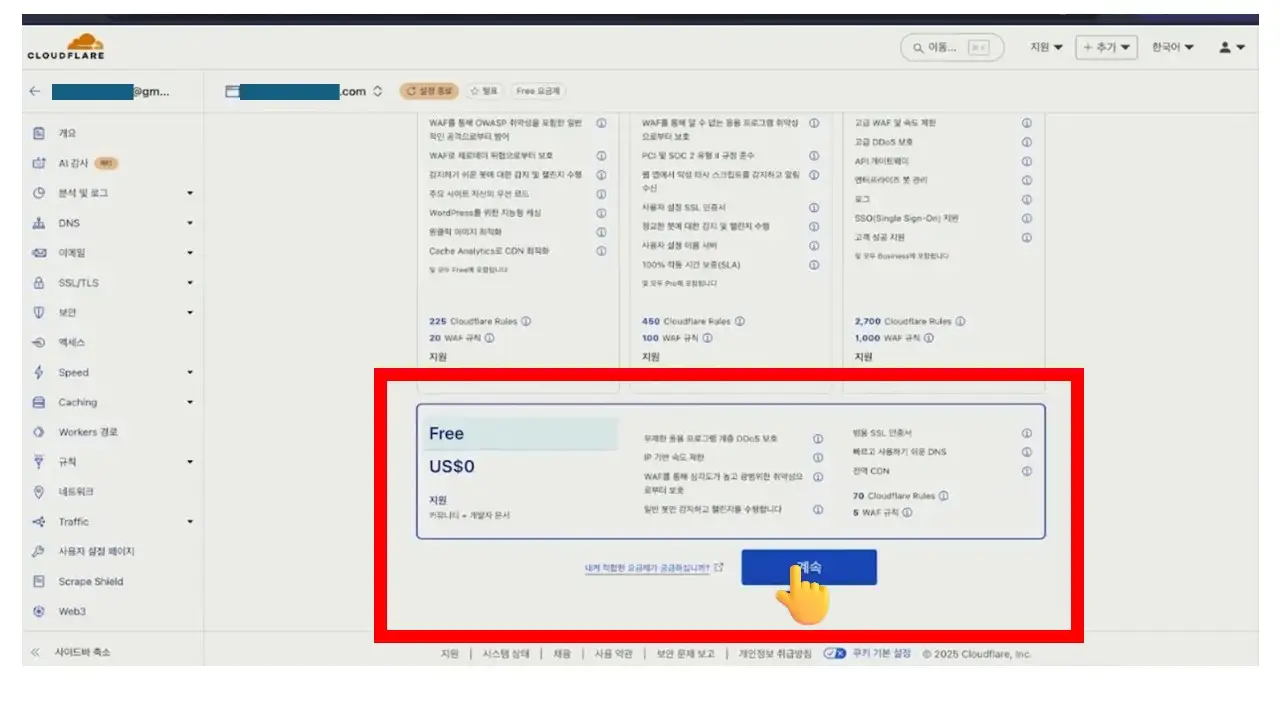Click info icon next to 2,700 Cloudflare Rules

click(x=960, y=322)
